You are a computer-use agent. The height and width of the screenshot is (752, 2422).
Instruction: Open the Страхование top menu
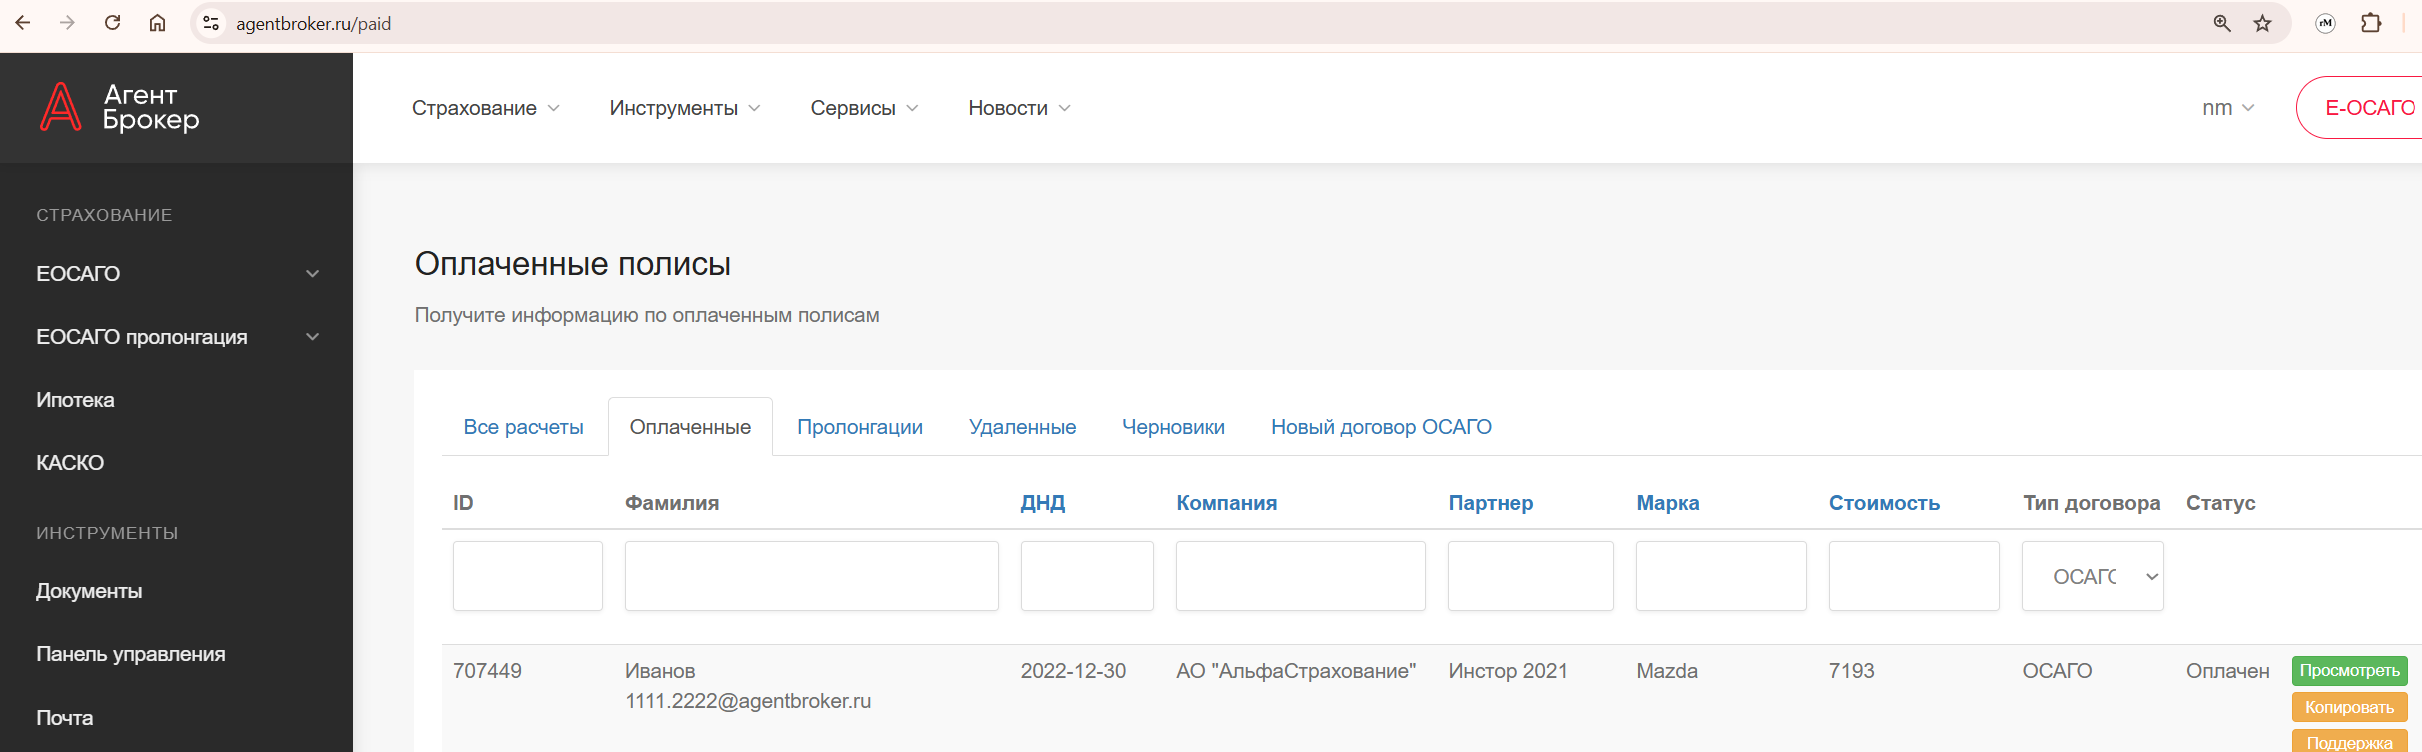(485, 108)
